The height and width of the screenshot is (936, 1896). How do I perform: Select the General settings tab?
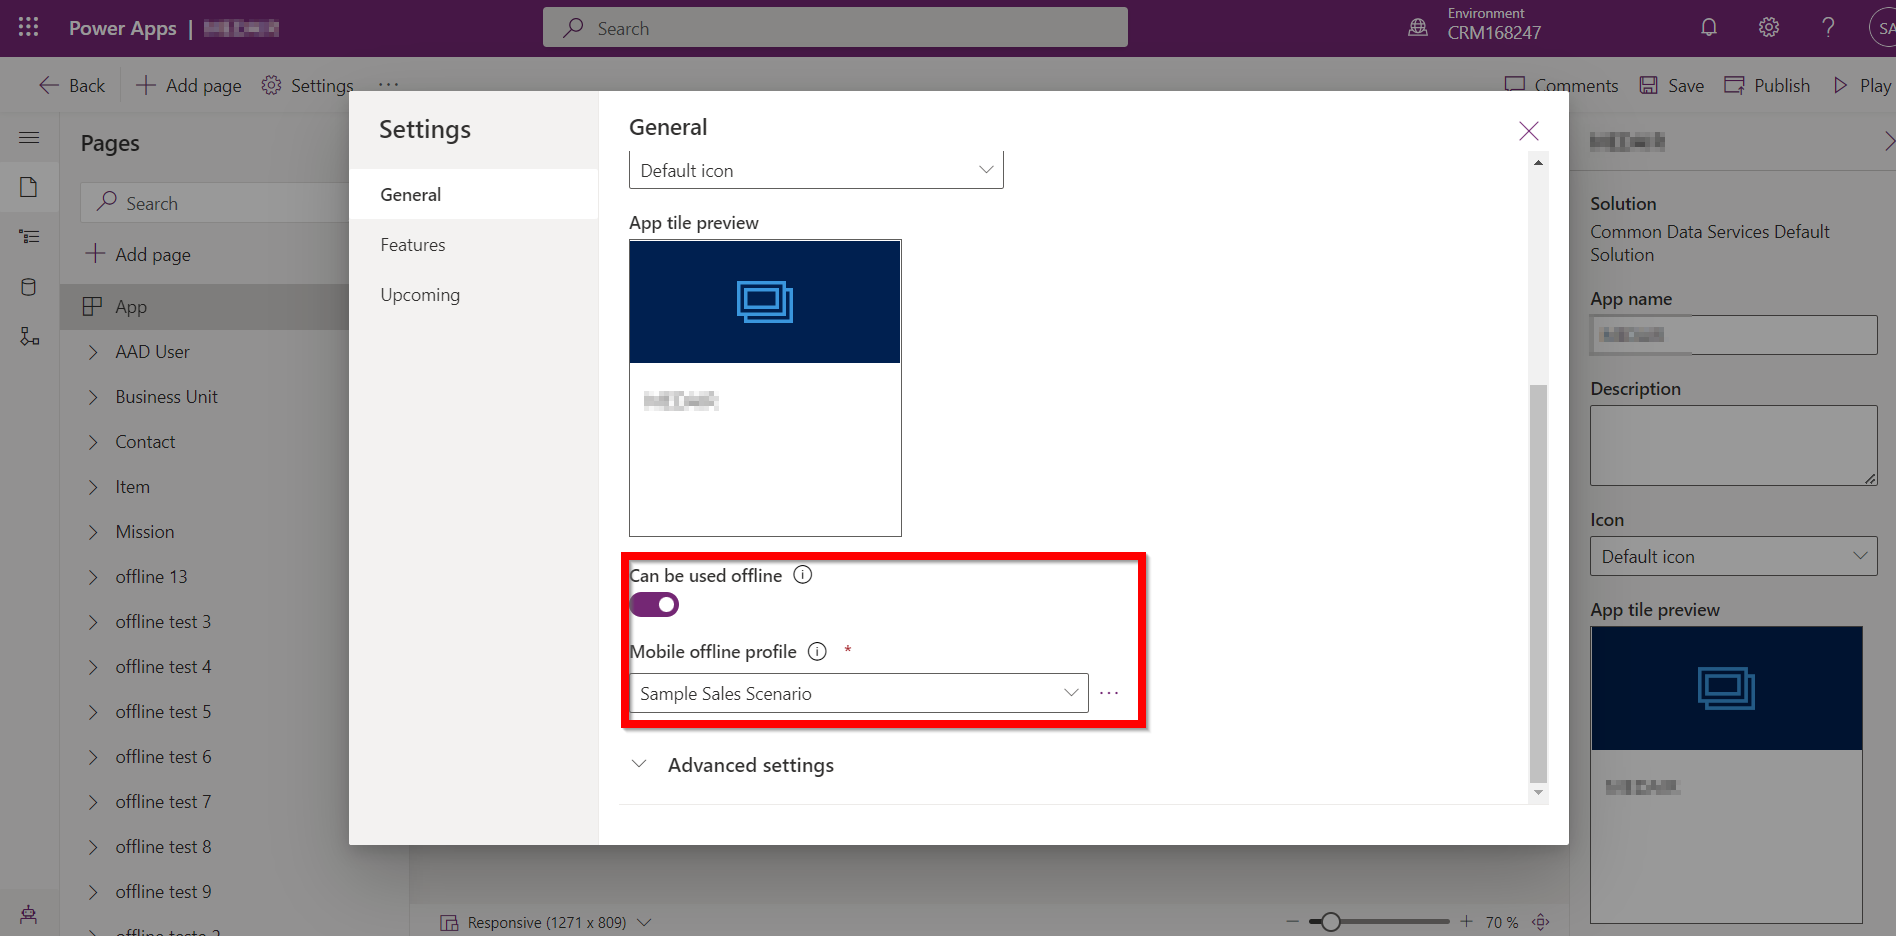click(473, 194)
